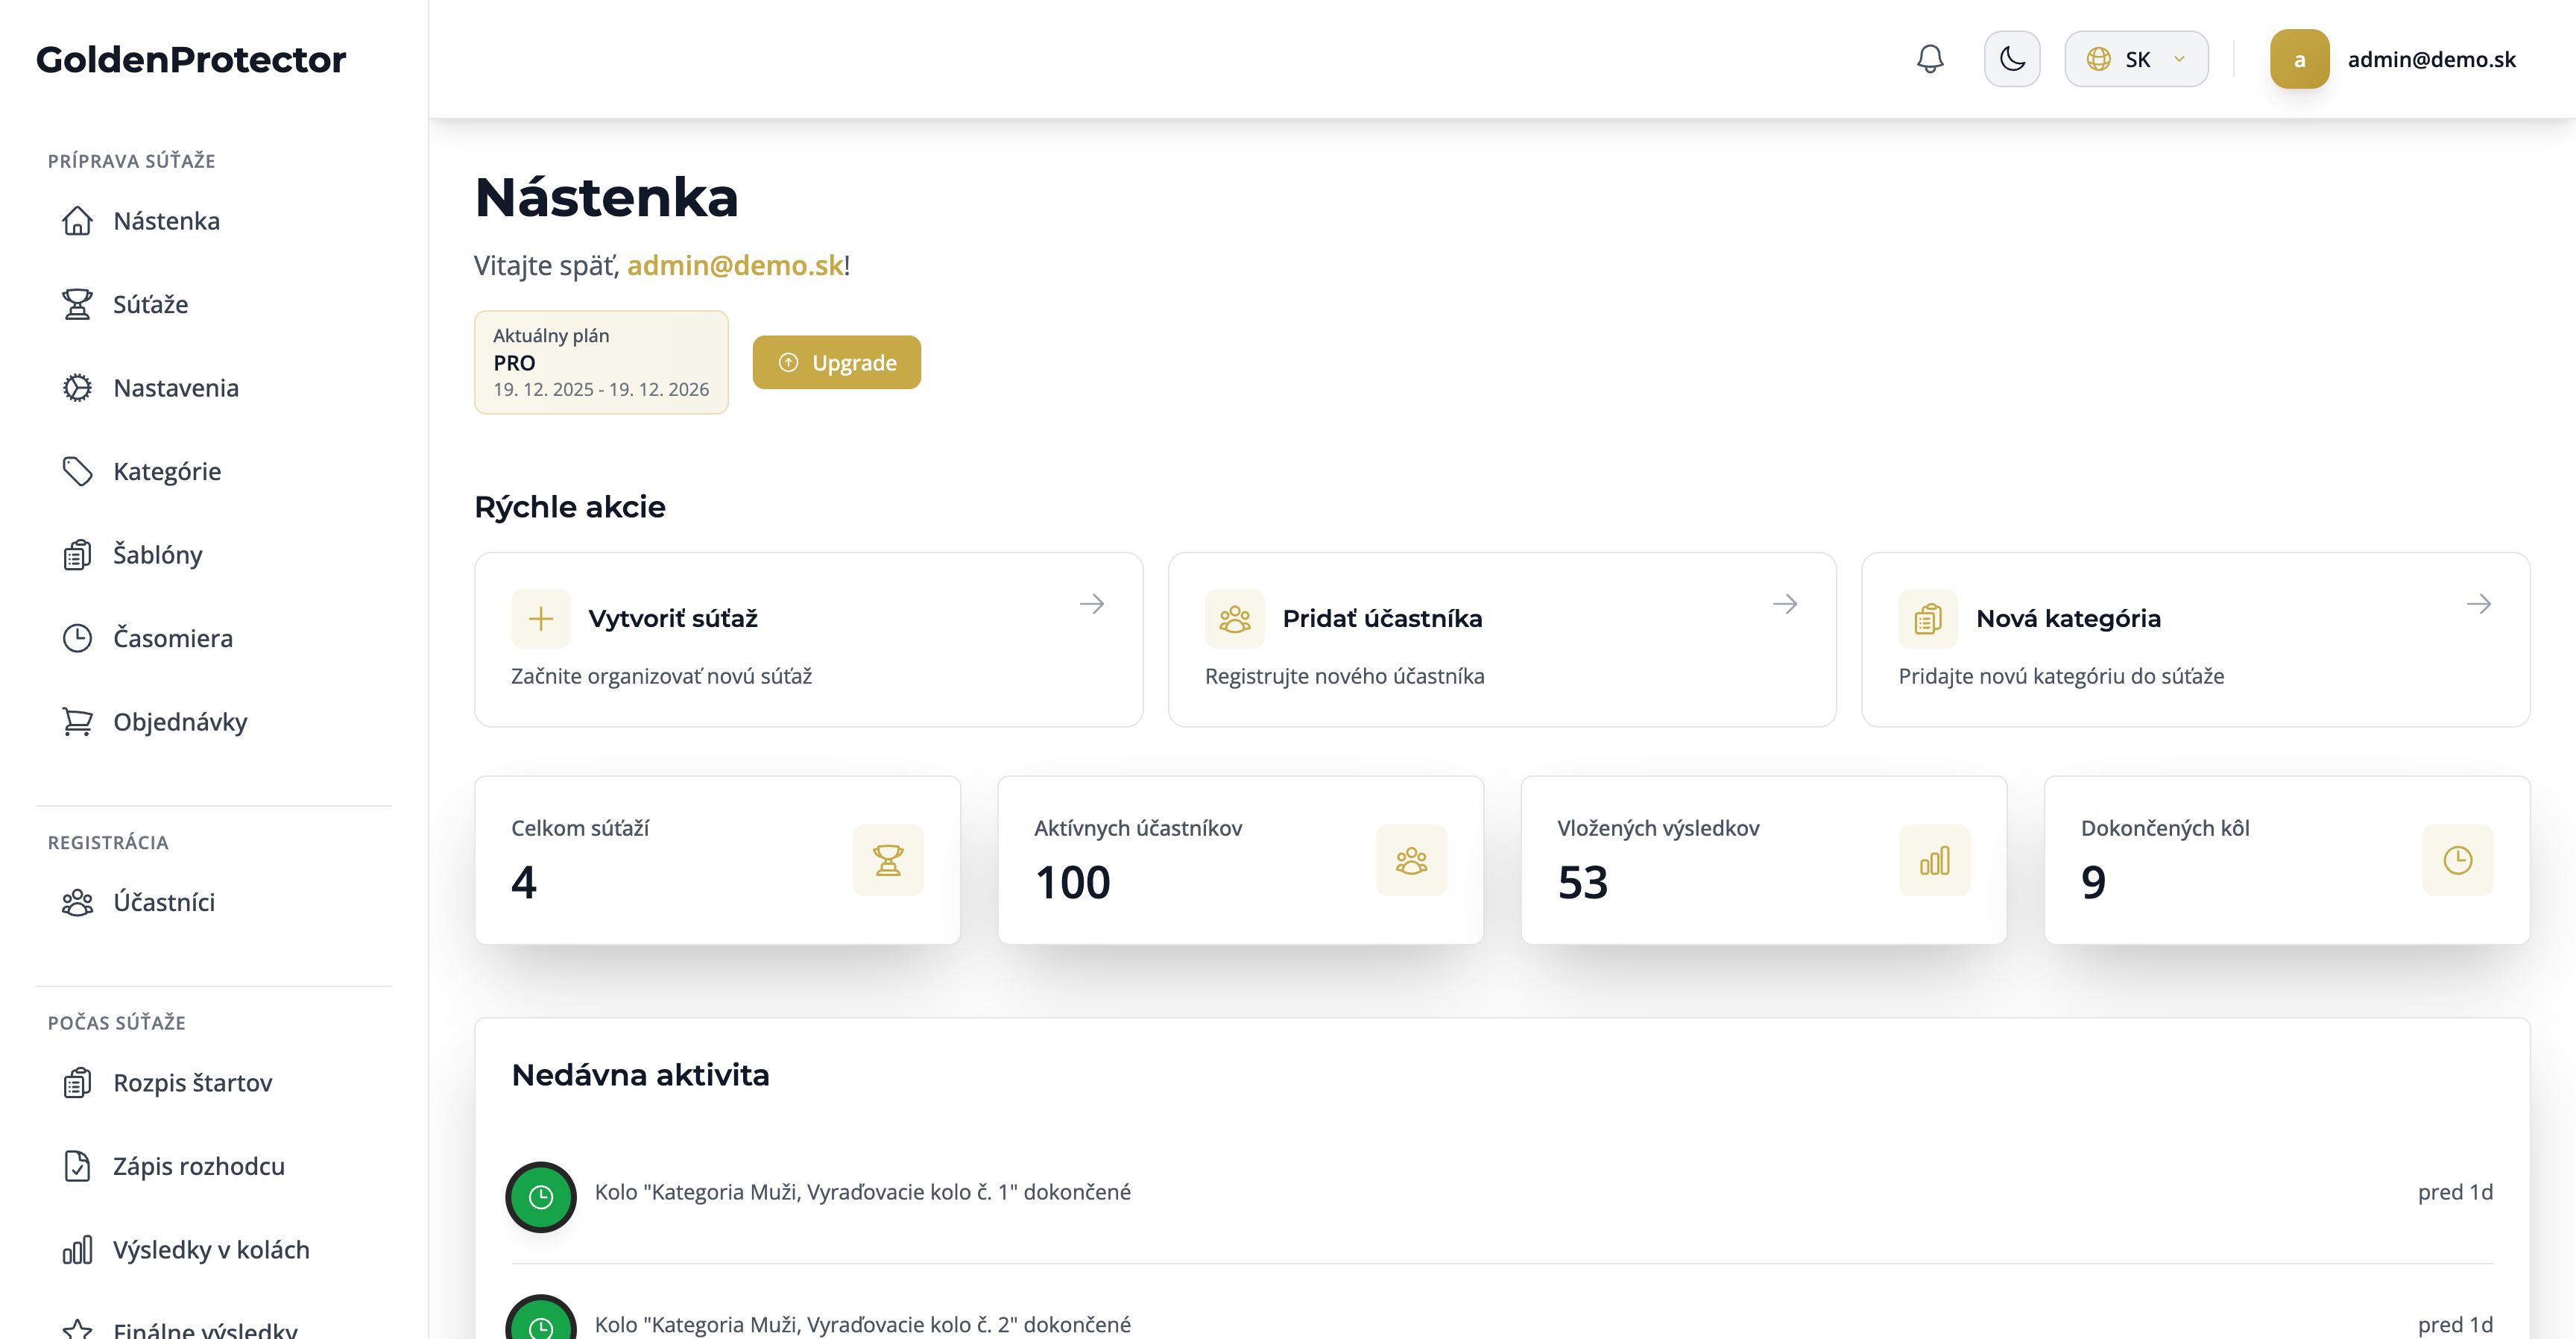Open admin@demo.sk account menu
The width and height of the screenshot is (2576, 1339).
click(2430, 59)
